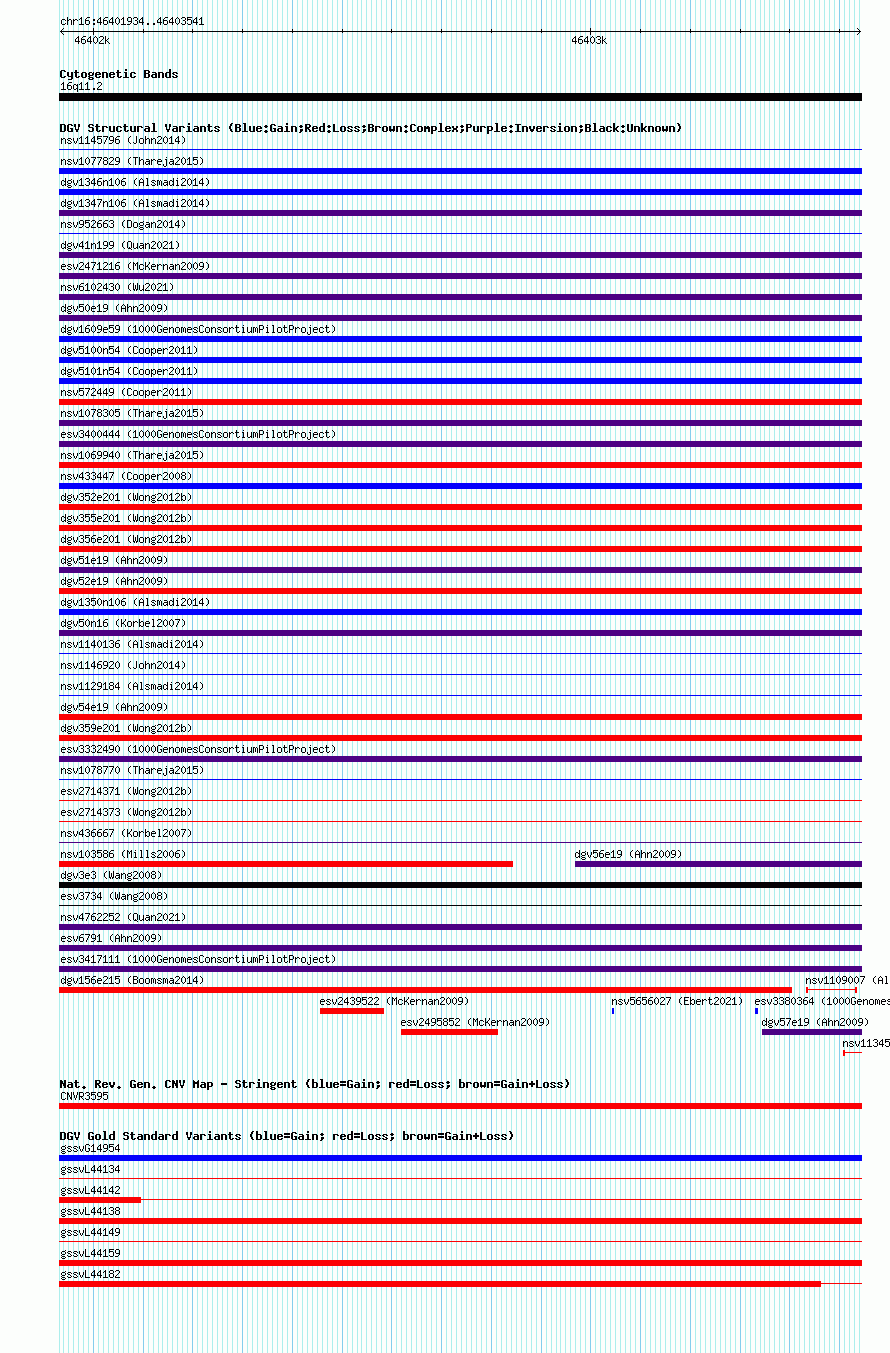
Task: Click dgv355e201 (Wong2012b) label
Action: [x=126, y=518]
